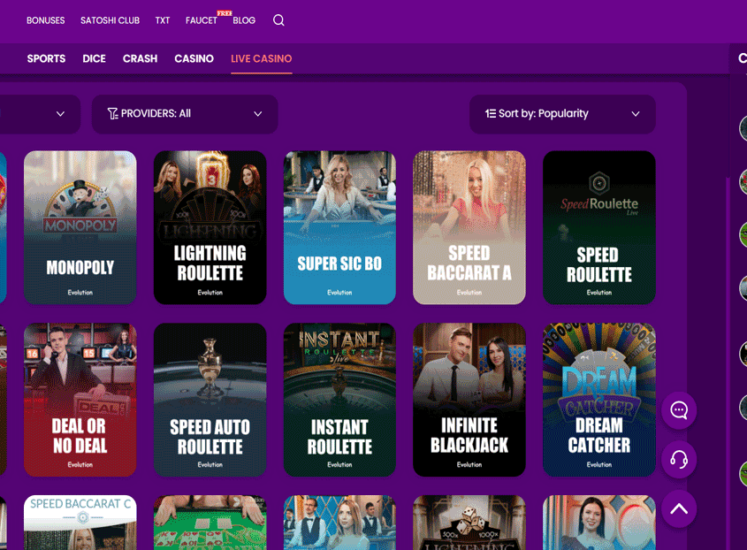Open the Bonuses link
The image size is (747, 550).
(x=45, y=20)
